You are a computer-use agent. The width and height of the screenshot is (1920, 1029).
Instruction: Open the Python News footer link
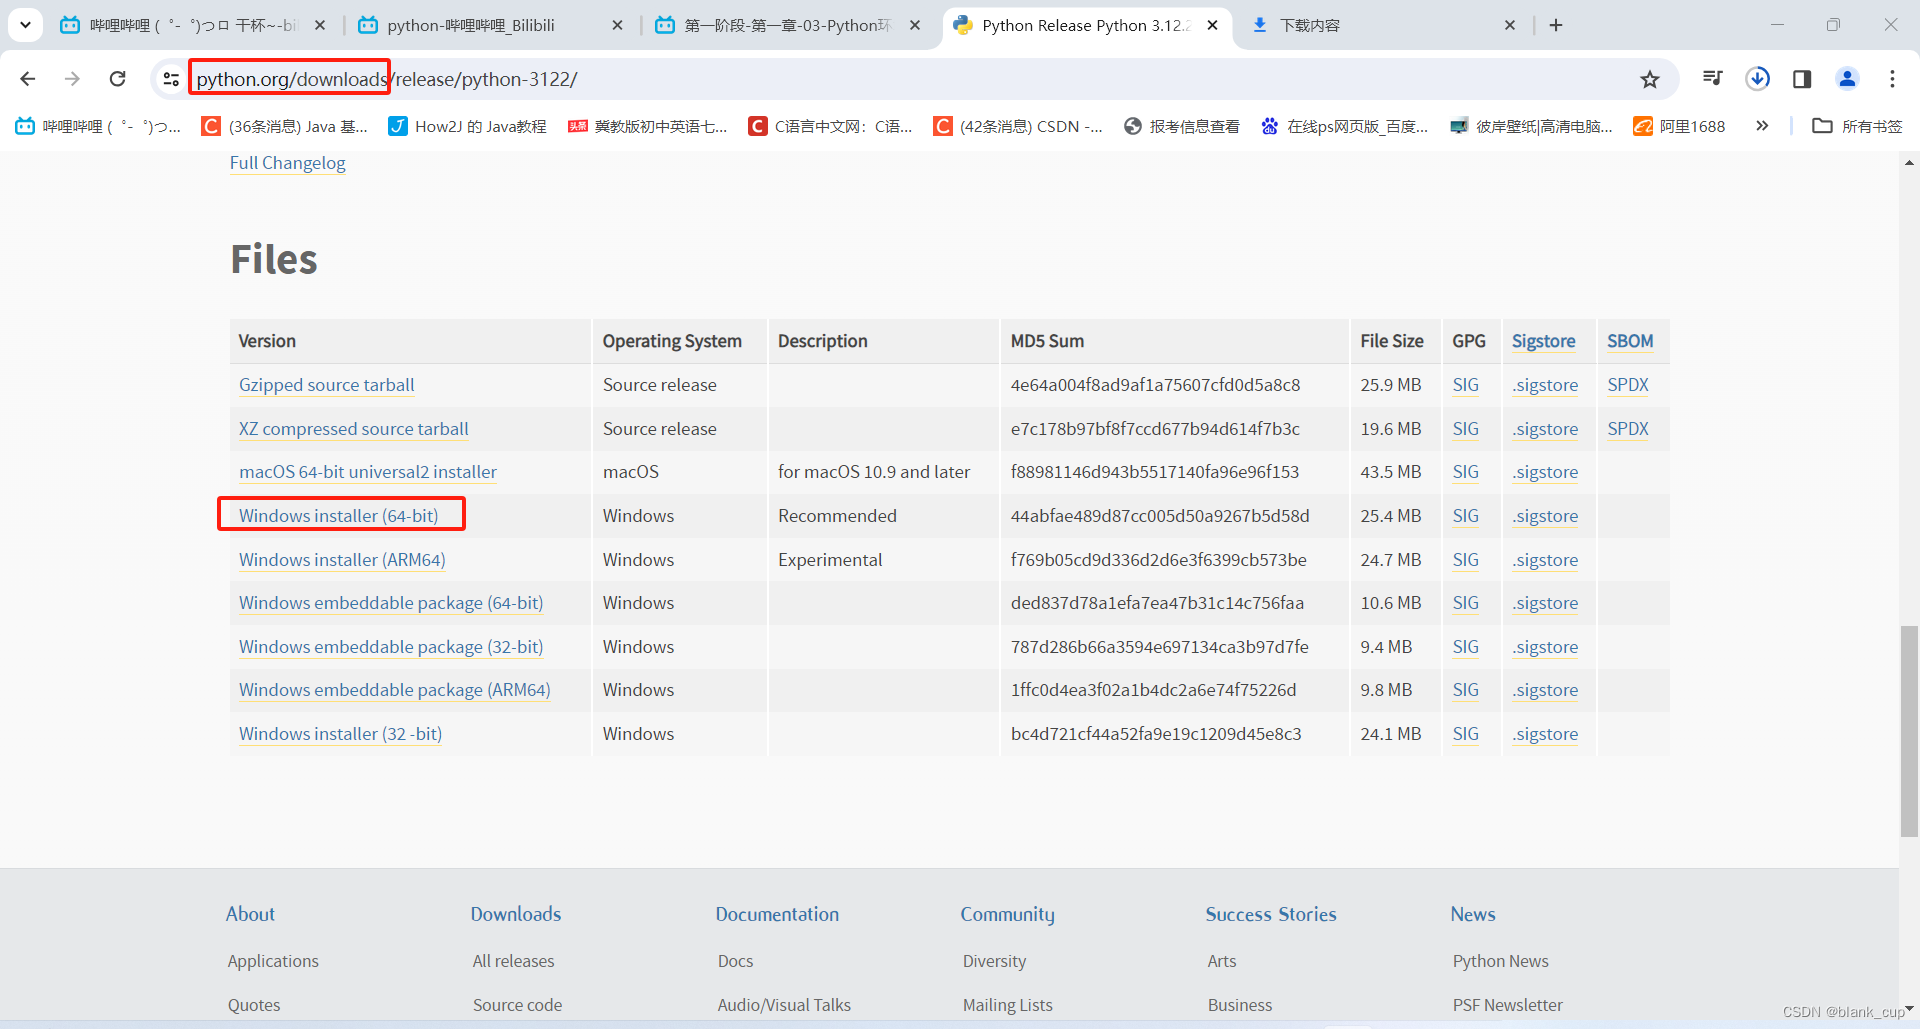(1500, 961)
